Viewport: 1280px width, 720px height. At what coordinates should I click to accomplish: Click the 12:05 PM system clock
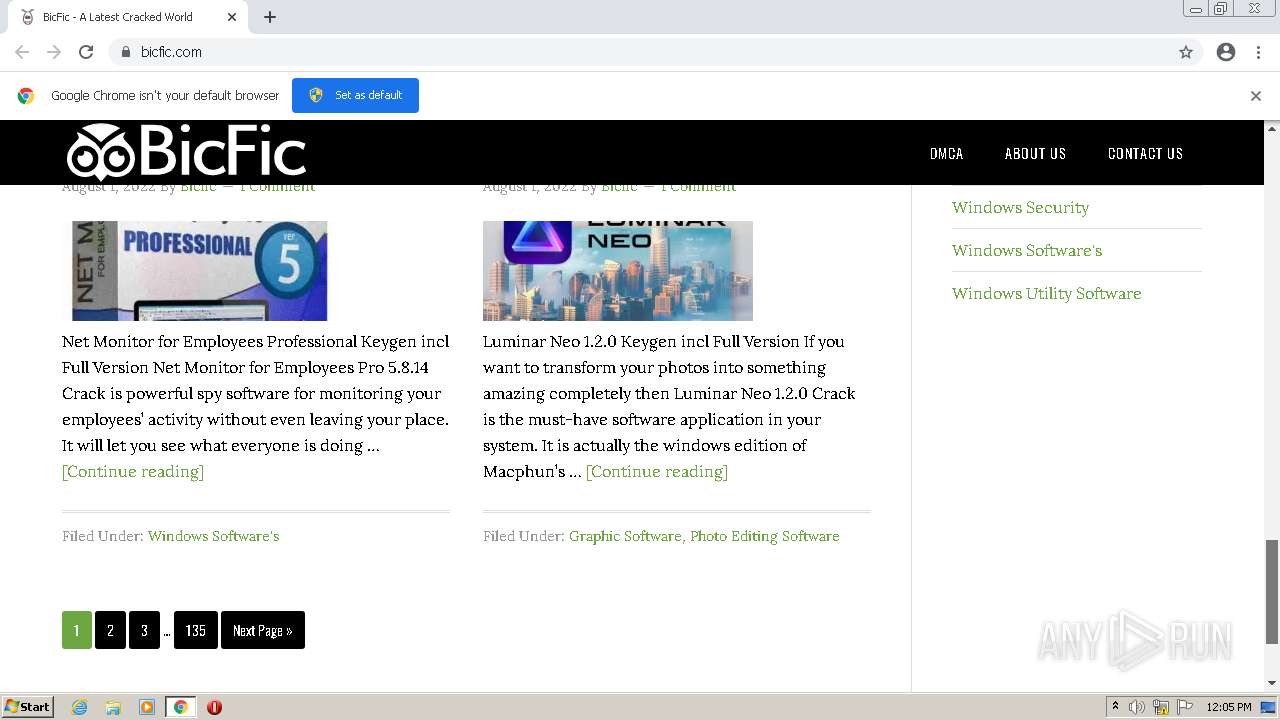click(1229, 707)
